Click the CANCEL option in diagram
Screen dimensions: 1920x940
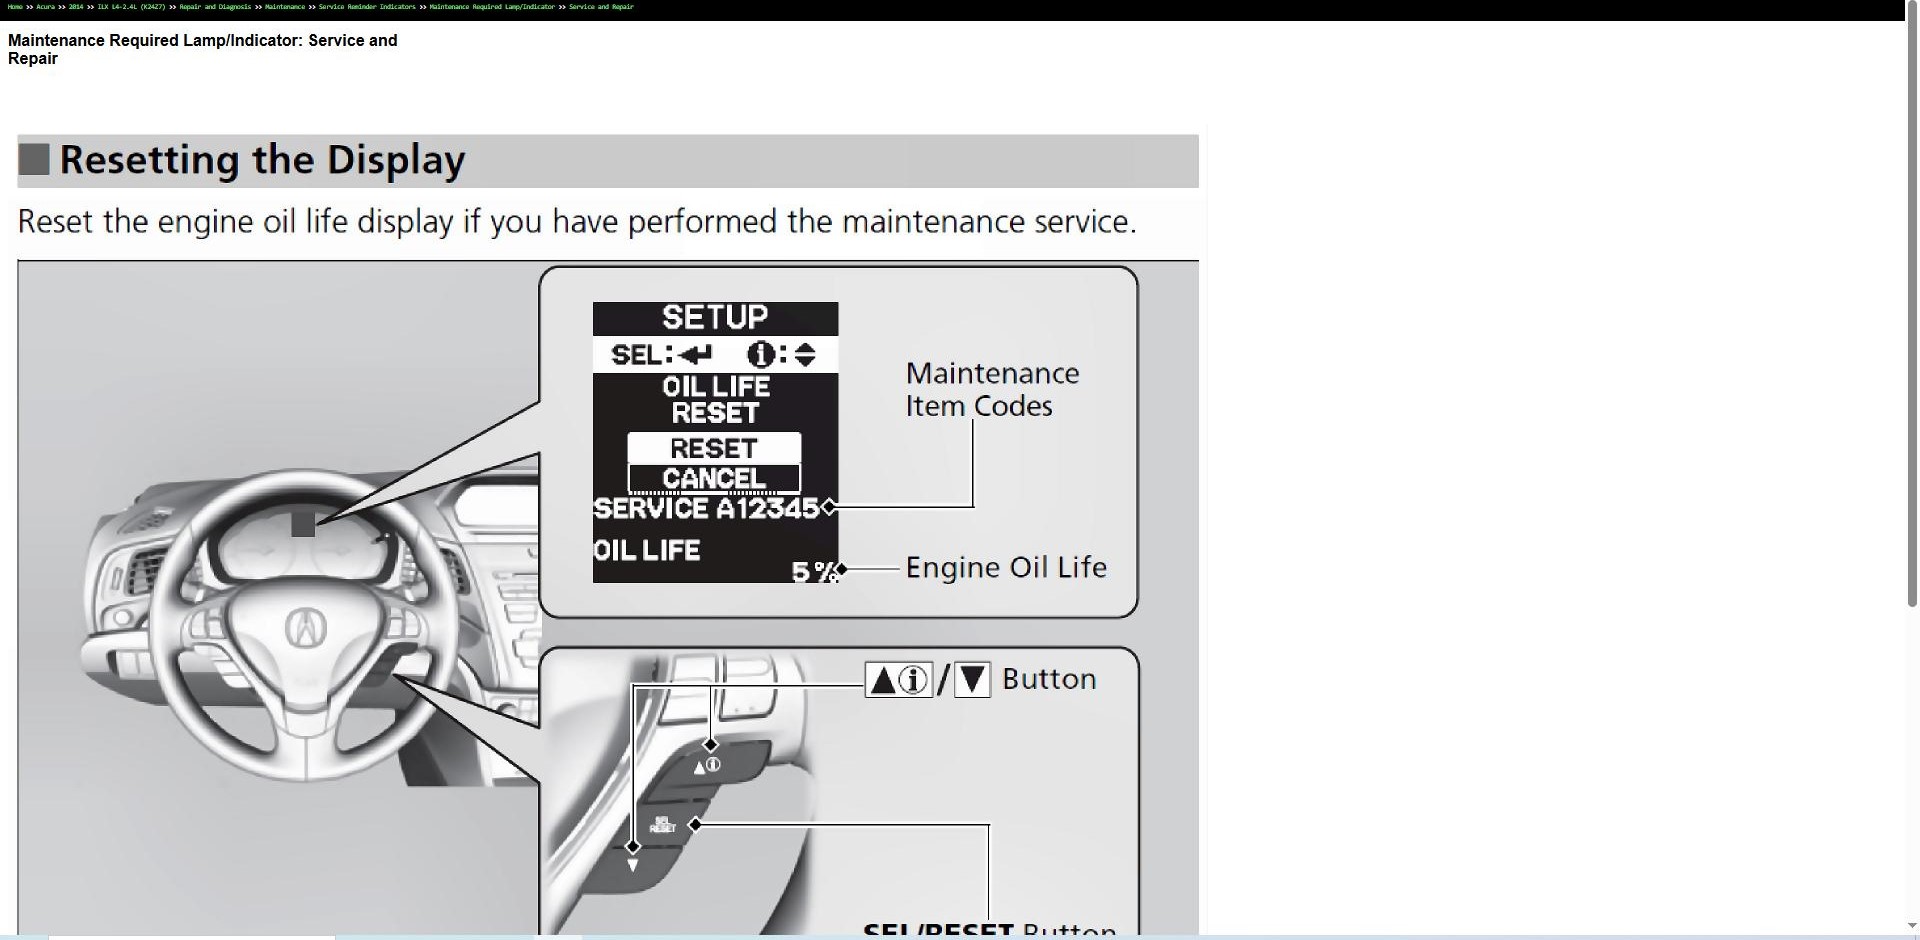click(714, 478)
